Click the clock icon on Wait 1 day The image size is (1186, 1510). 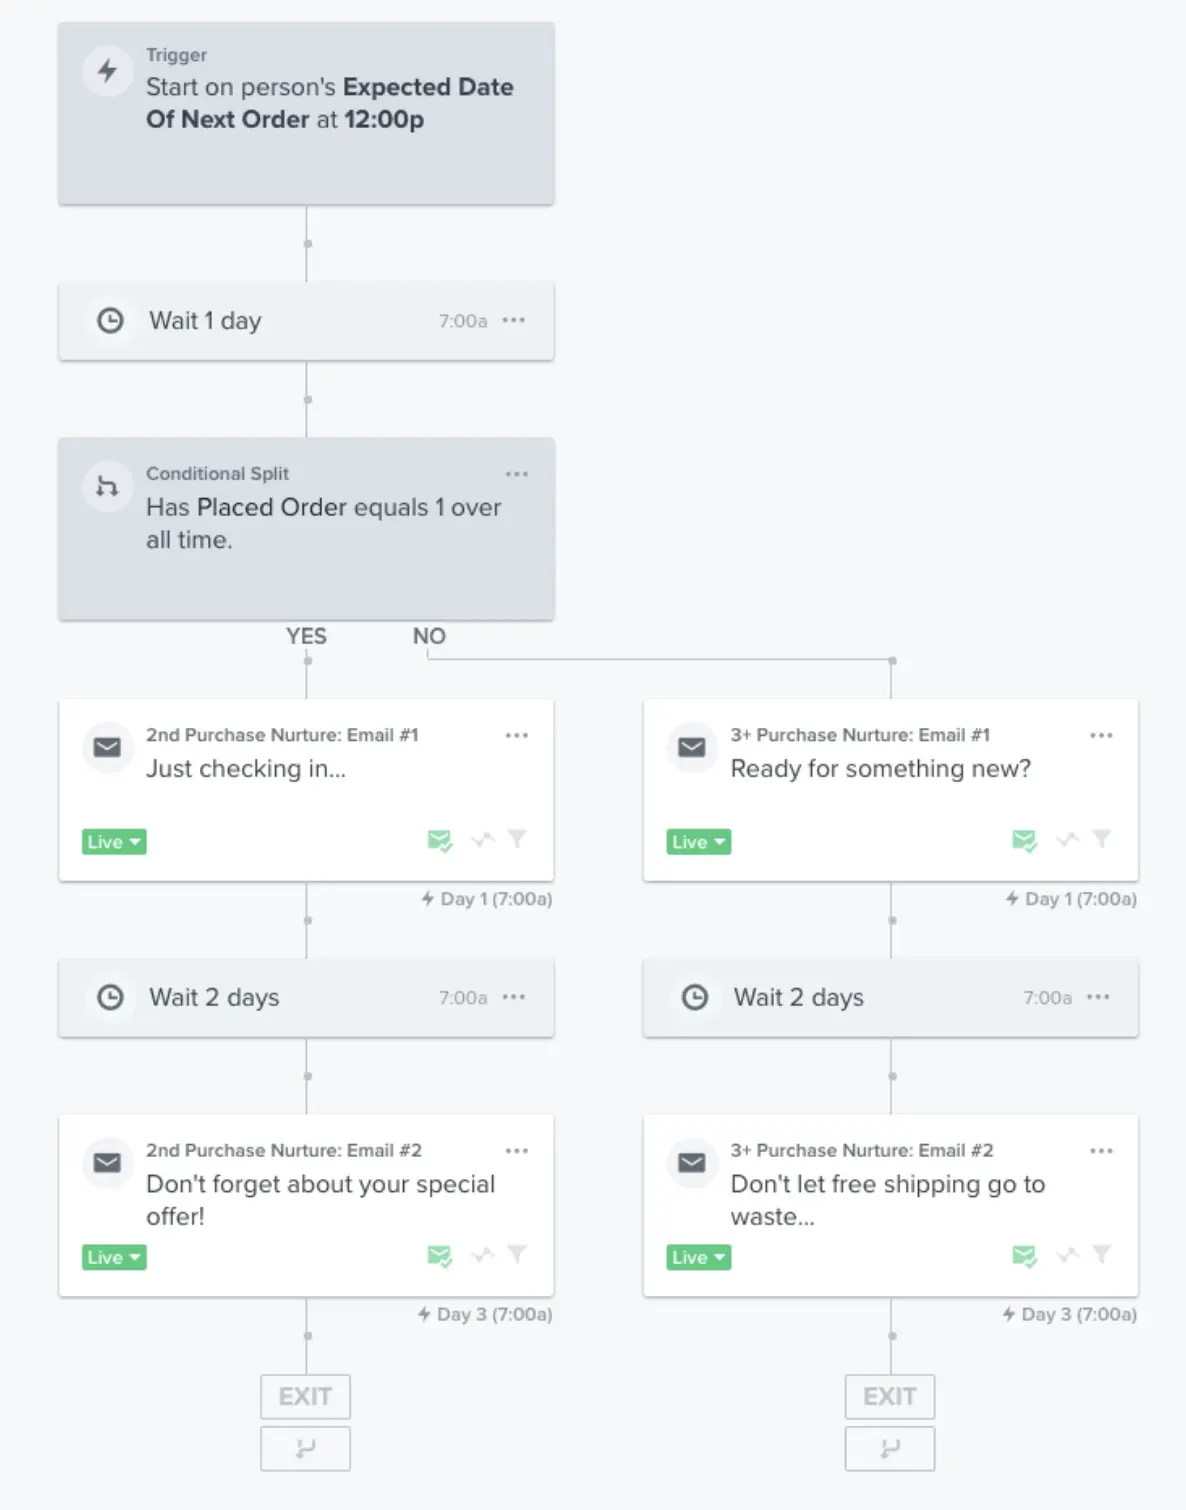[x=110, y=321]
